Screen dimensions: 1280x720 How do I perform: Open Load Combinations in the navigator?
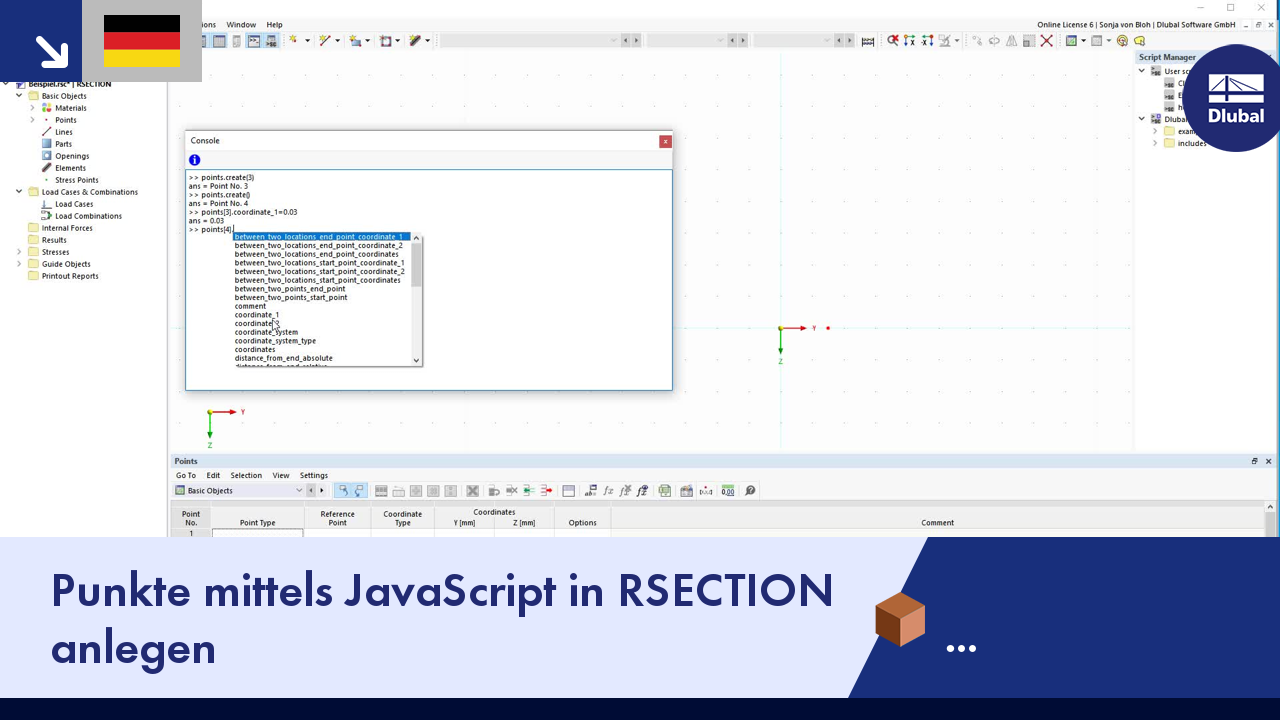coord(87,216)
